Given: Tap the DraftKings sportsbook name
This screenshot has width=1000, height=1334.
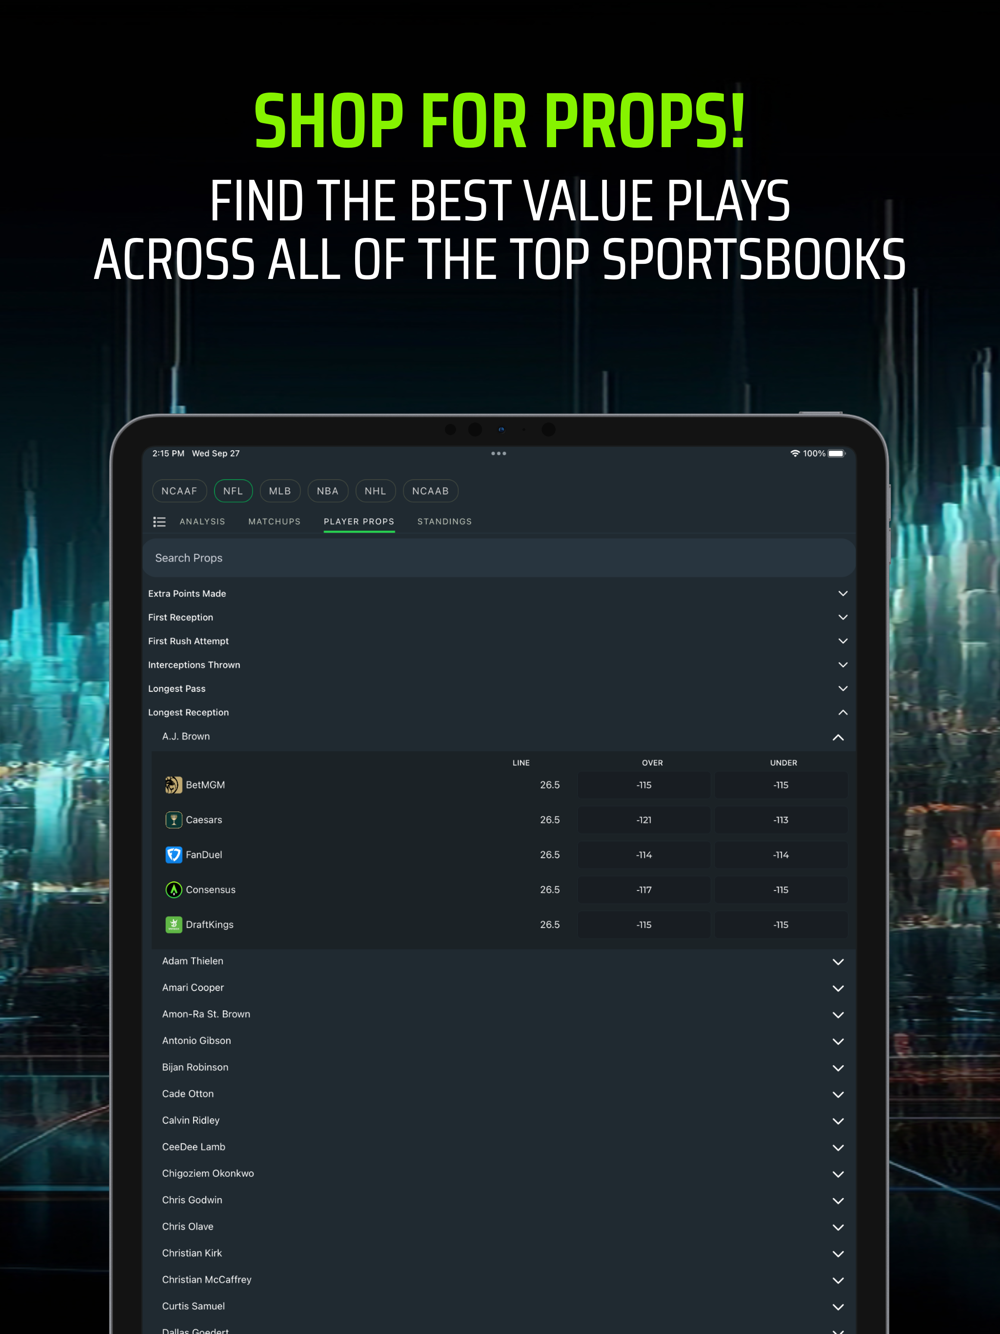Looking at the screenshot, I should pyautogui.click(x=210, y=925).
